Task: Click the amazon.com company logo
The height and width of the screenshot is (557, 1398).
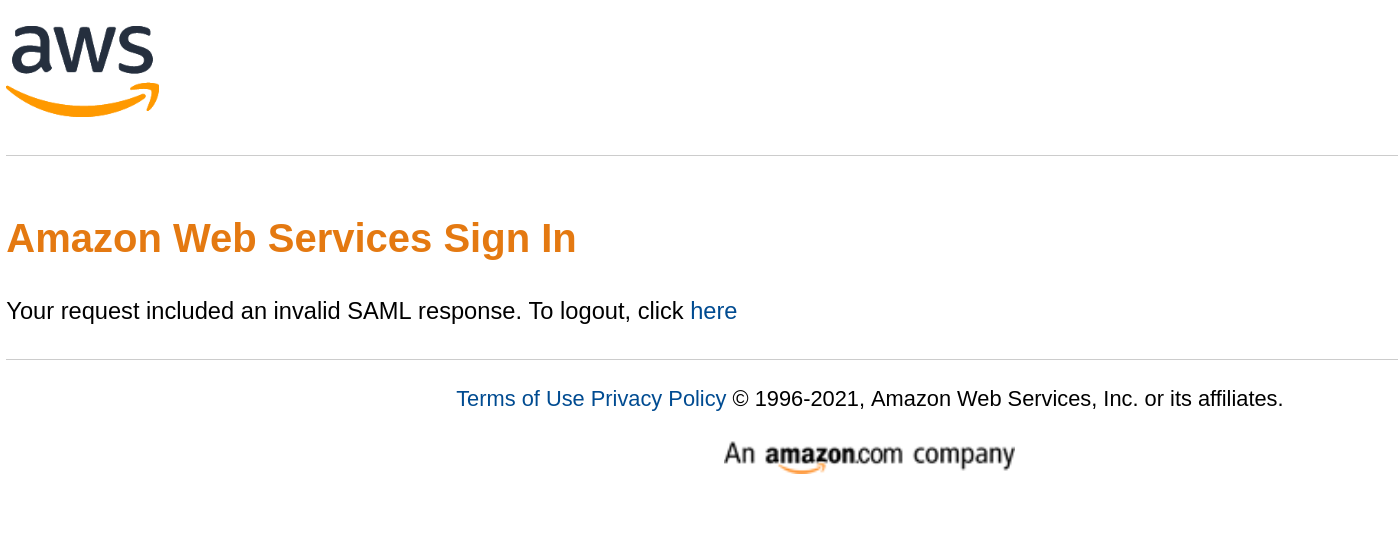Action: (x=868, y=455)
